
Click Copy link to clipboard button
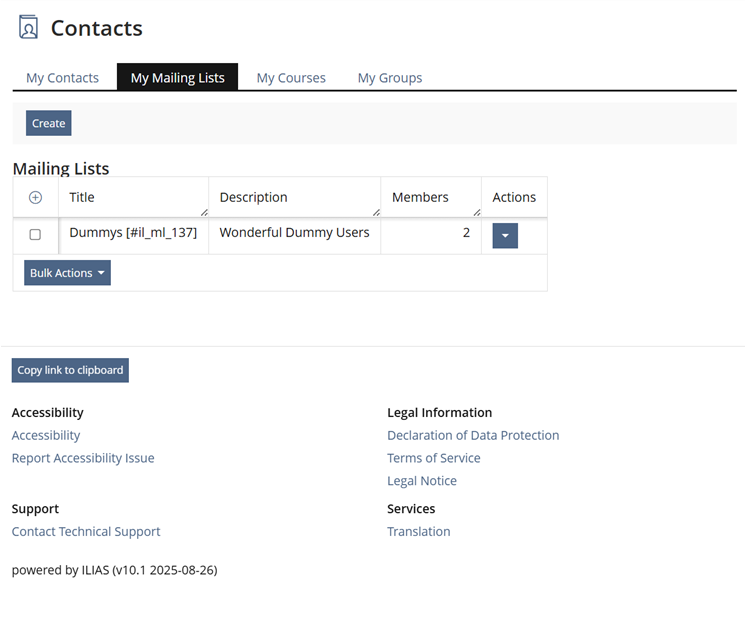[70, 370]
